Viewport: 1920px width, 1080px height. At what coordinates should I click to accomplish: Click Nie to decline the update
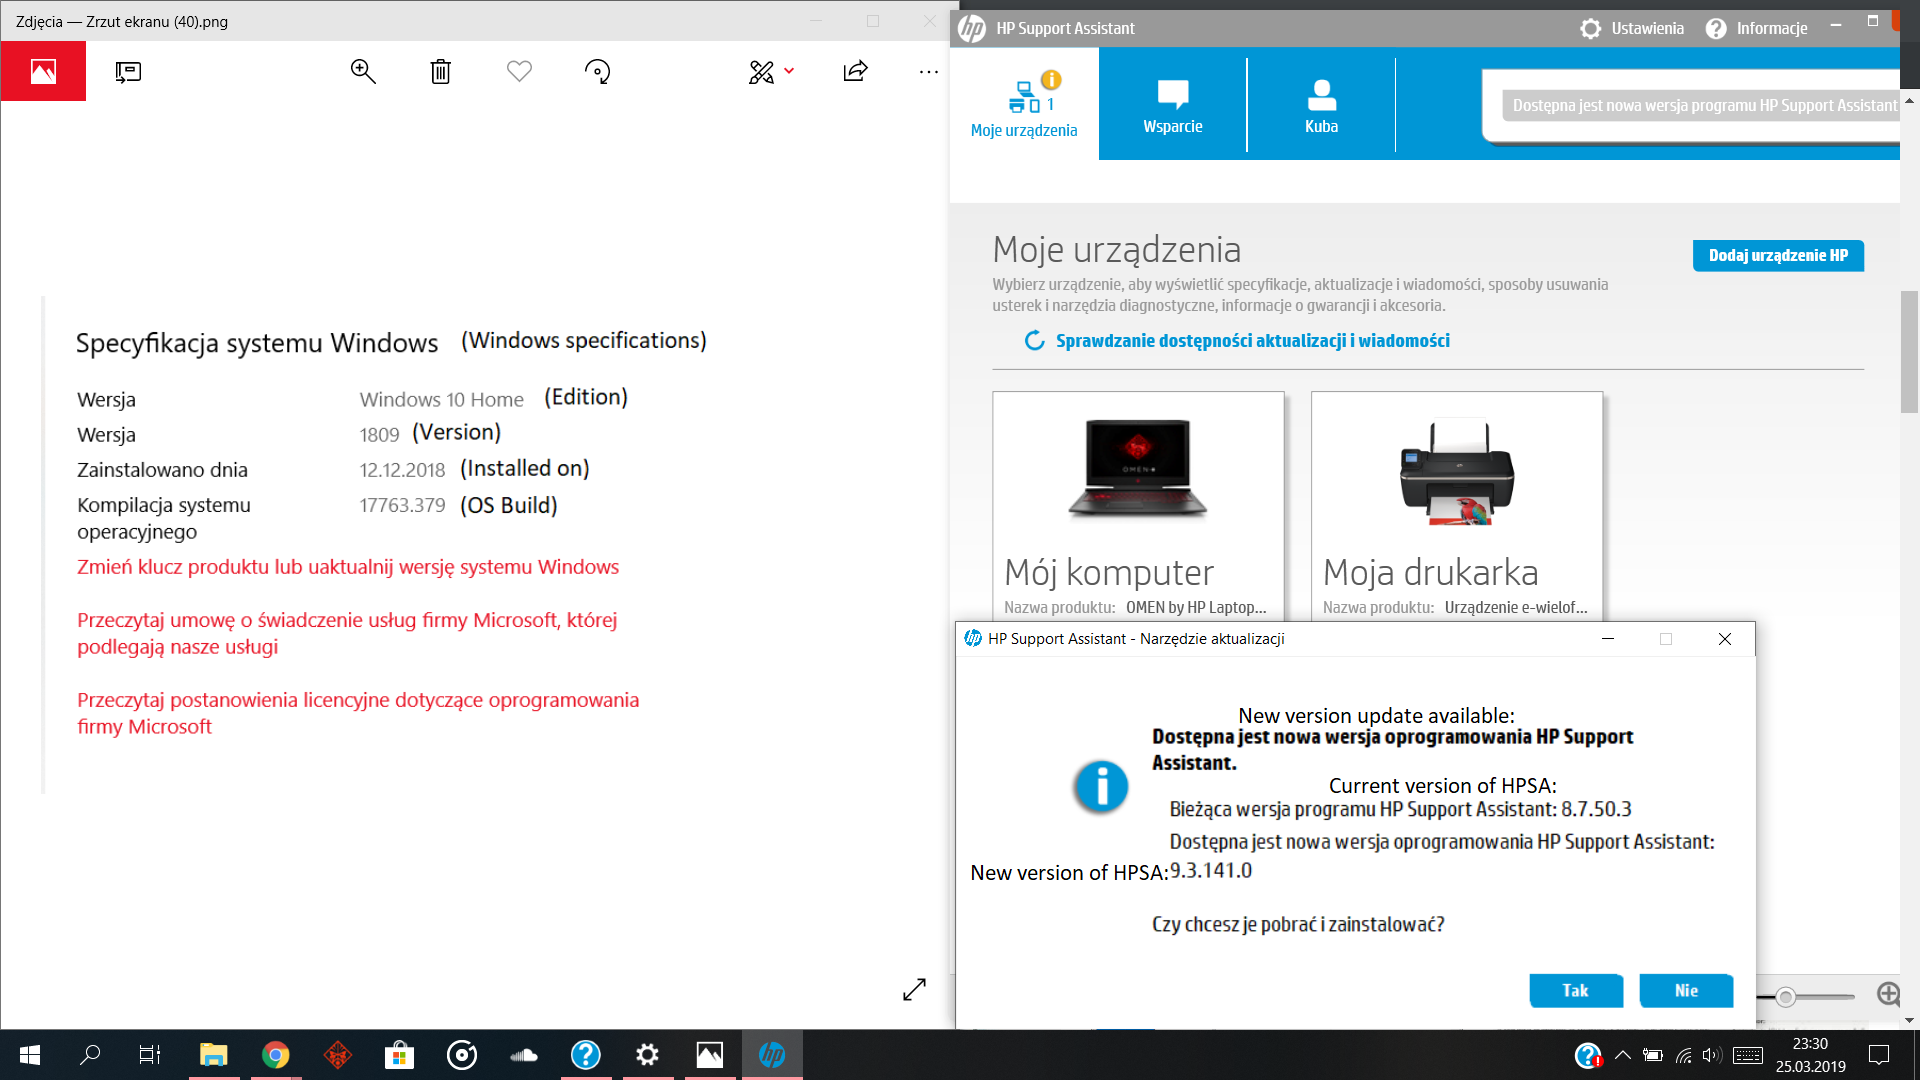click(1686, 990)
